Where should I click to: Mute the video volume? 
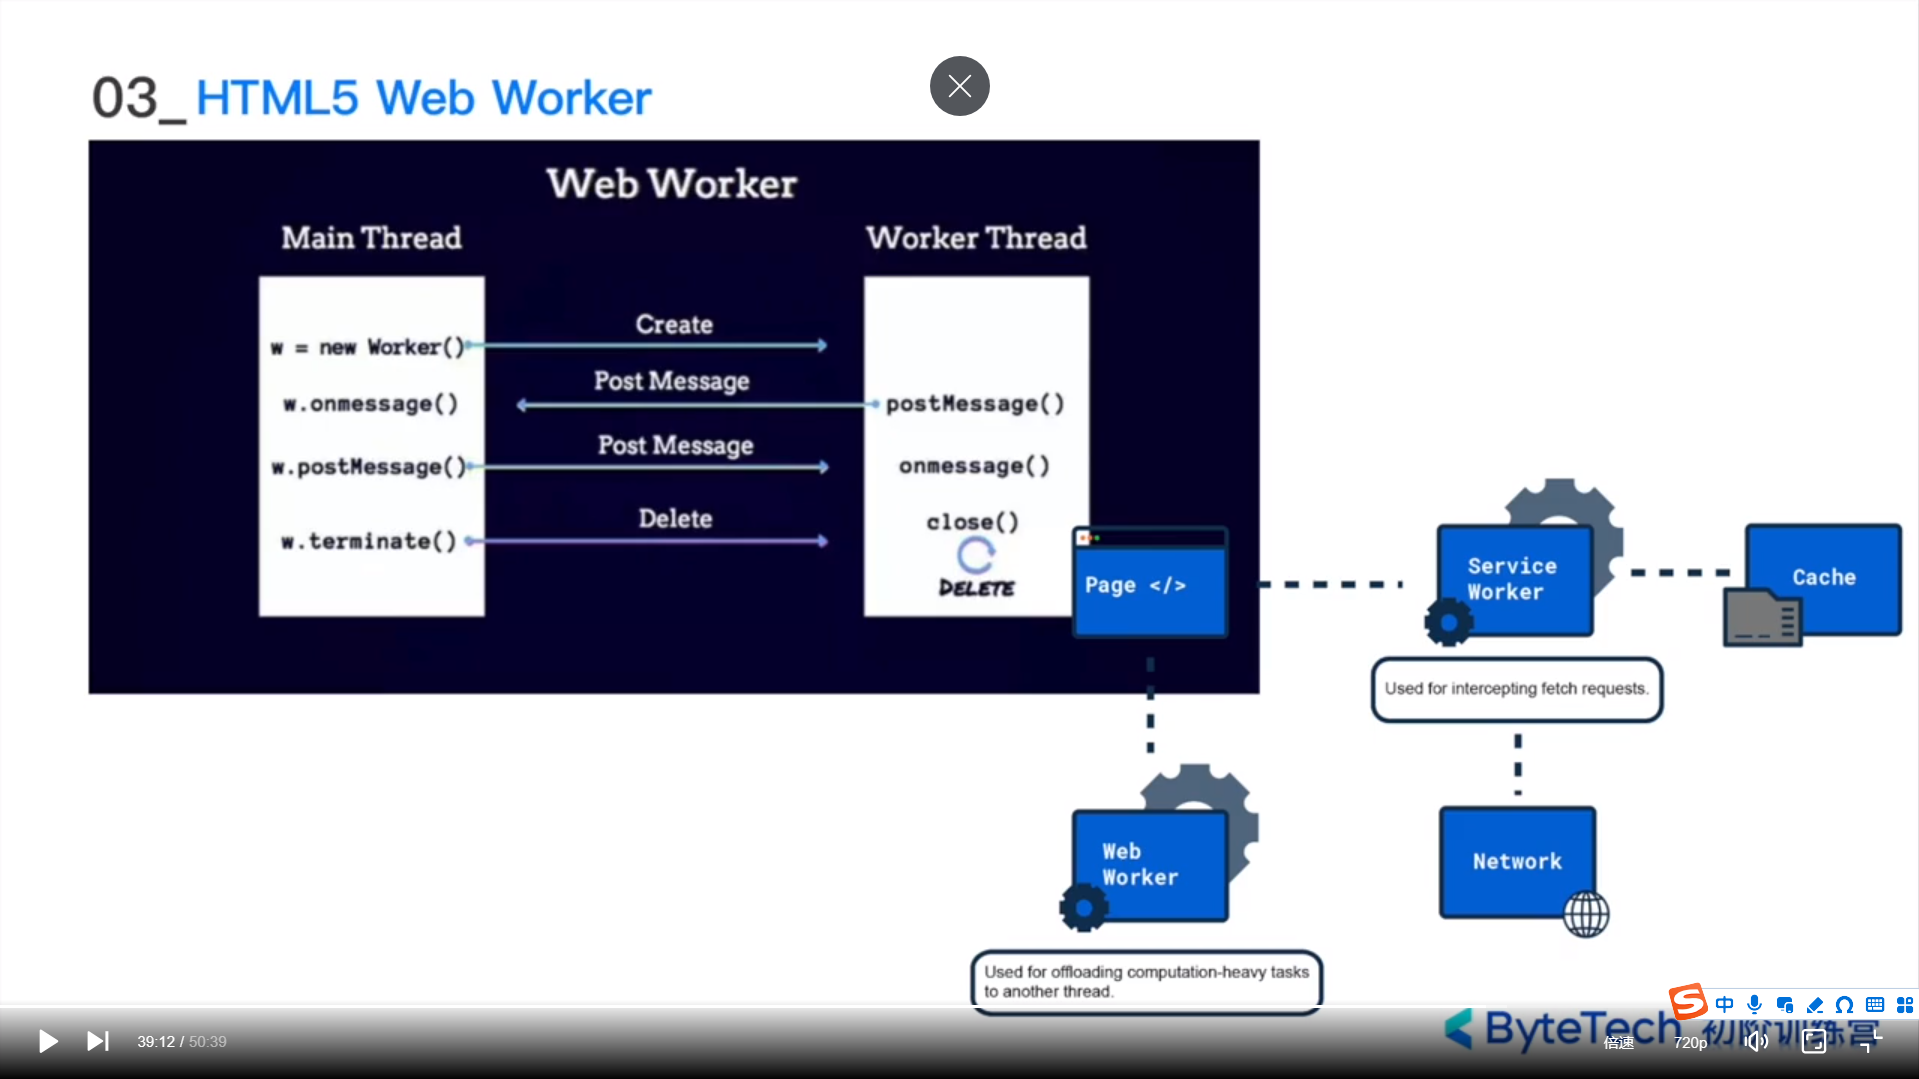pos(1756,1041)
